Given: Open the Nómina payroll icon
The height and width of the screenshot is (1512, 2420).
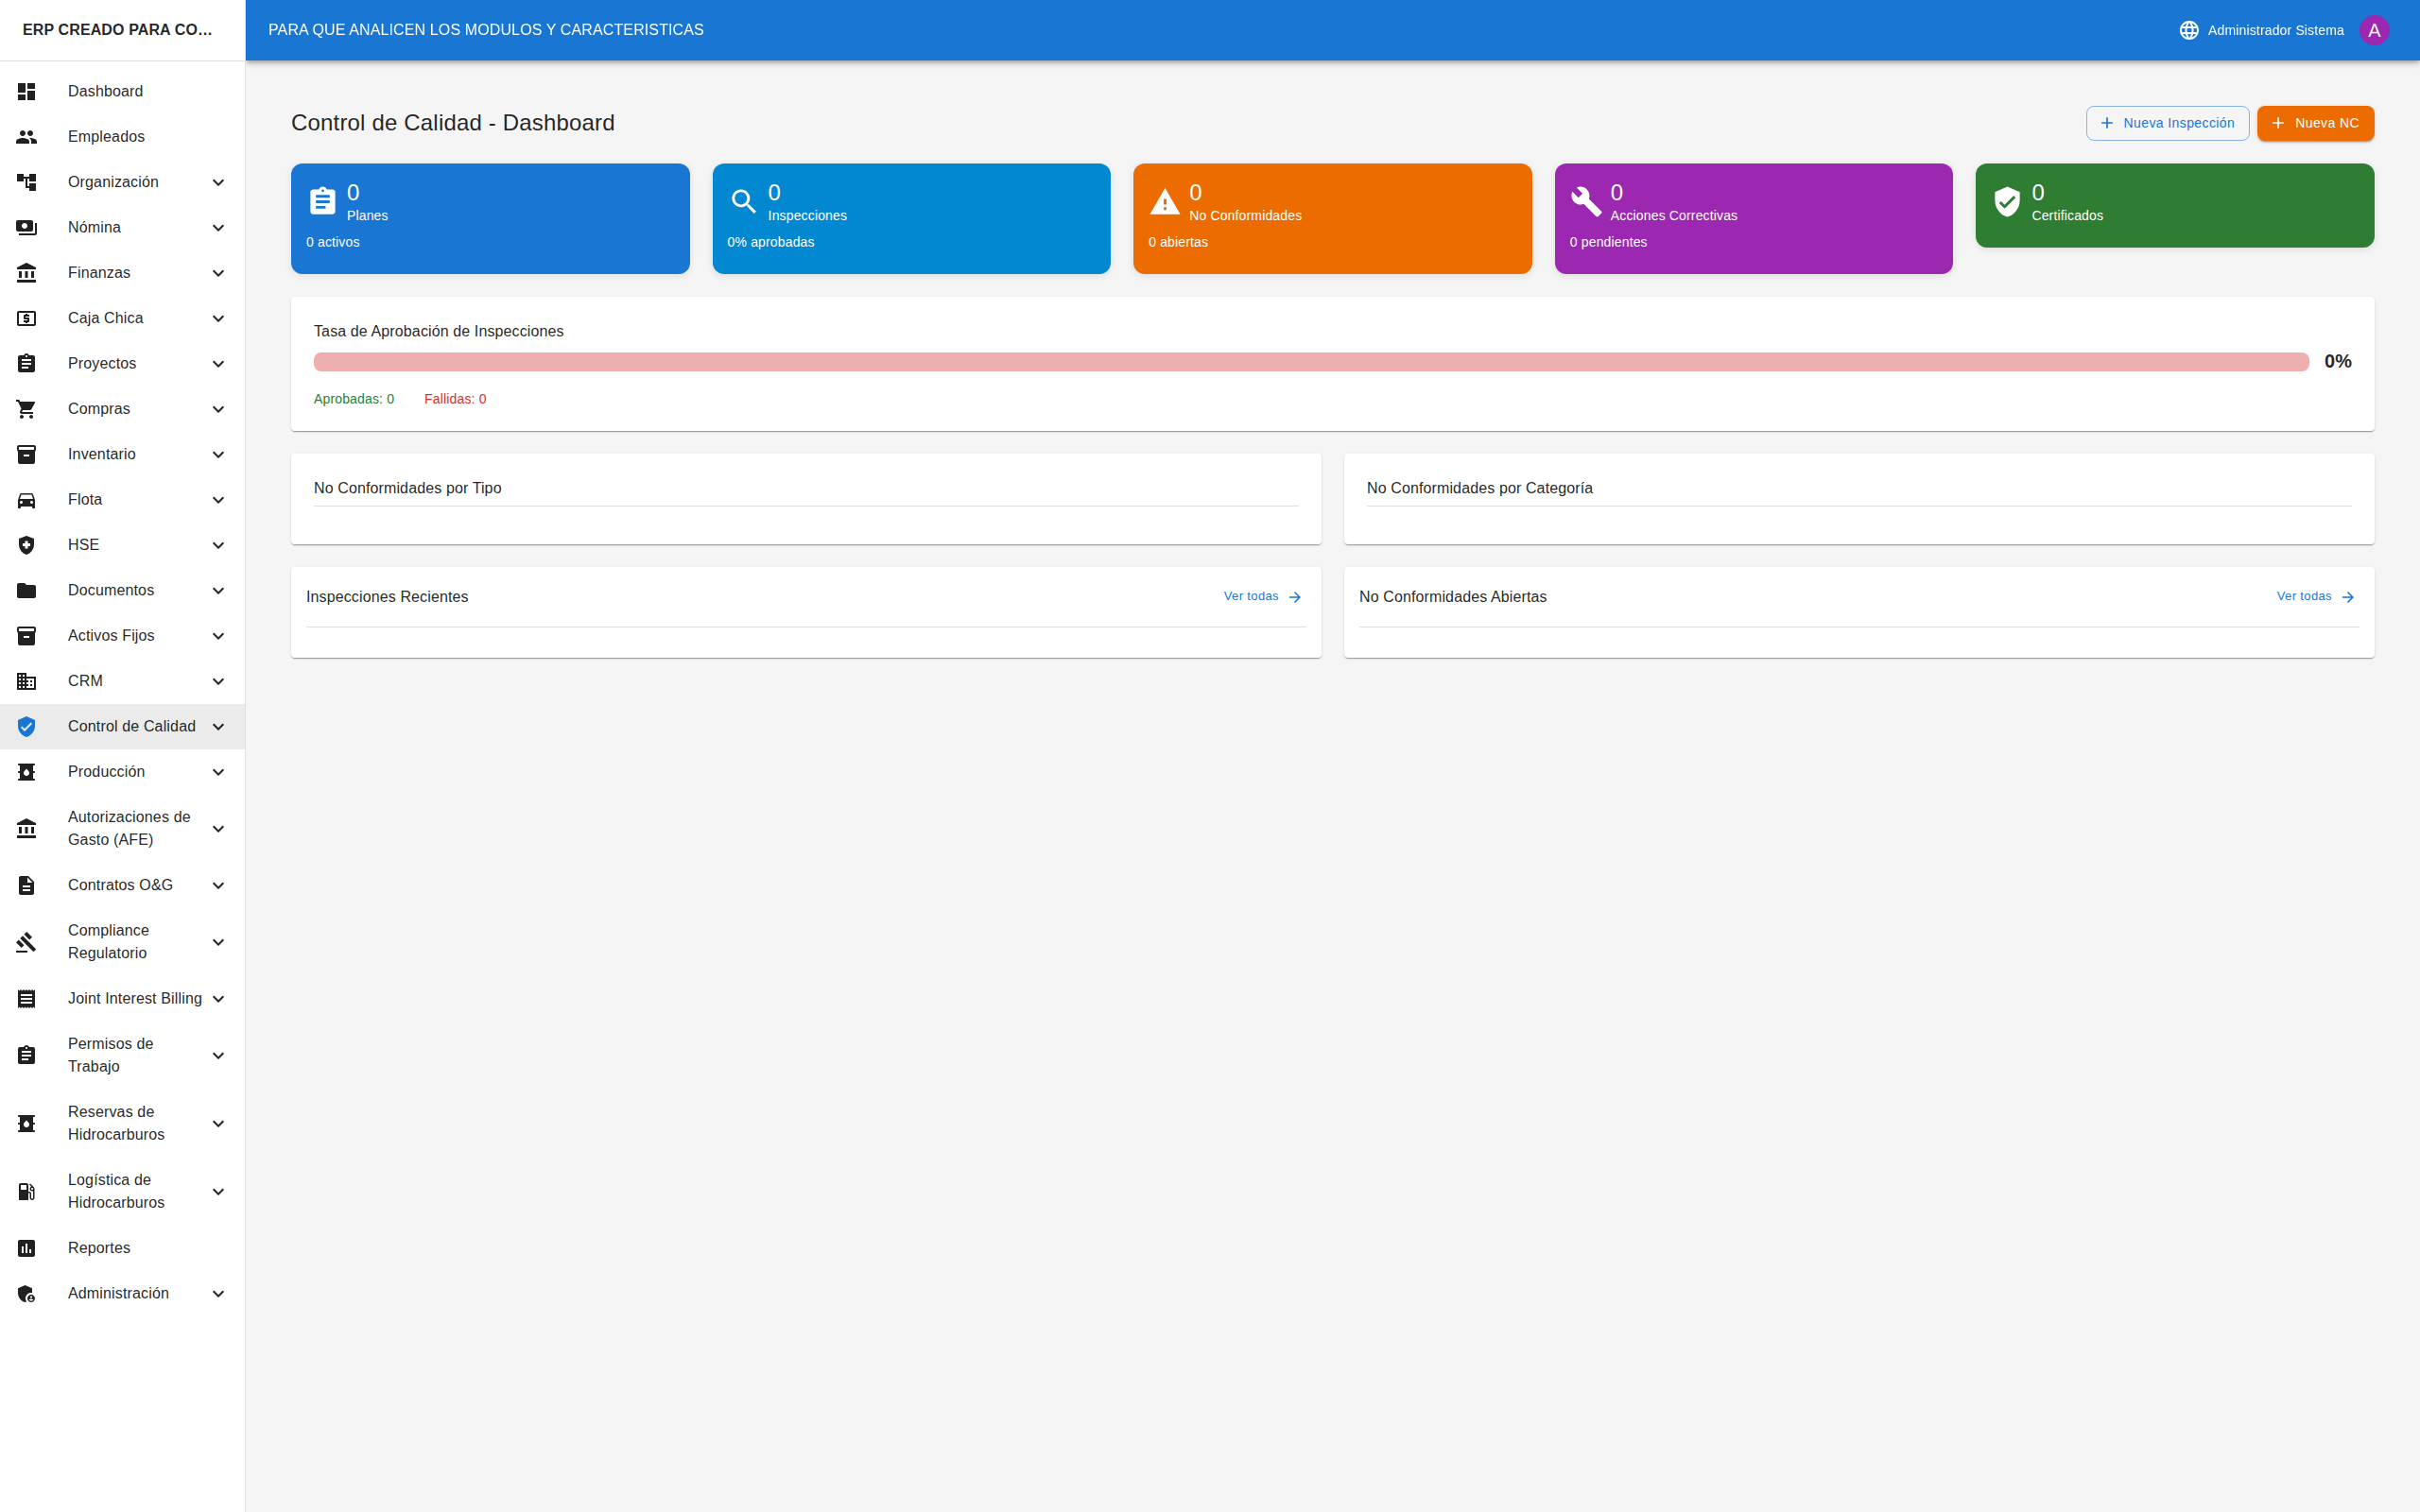Looking at the screenshot, I should 26,227.
